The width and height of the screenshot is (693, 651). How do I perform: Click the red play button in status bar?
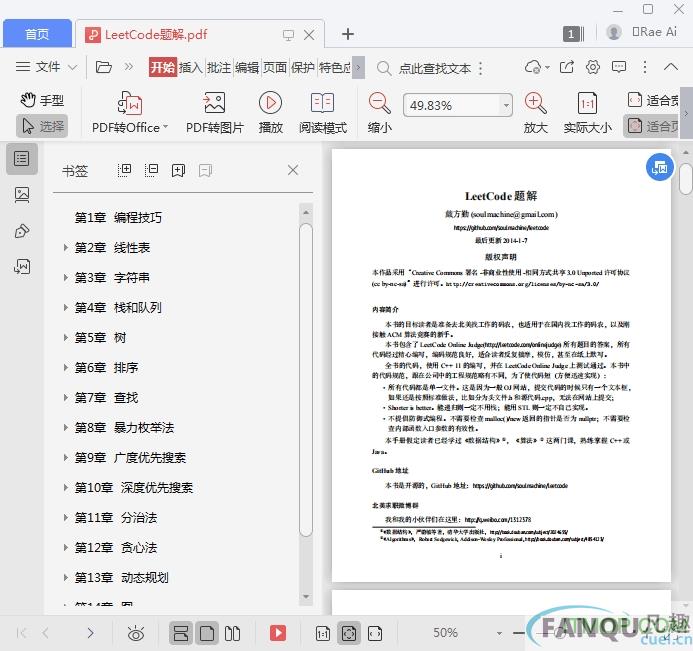[278, 633]
